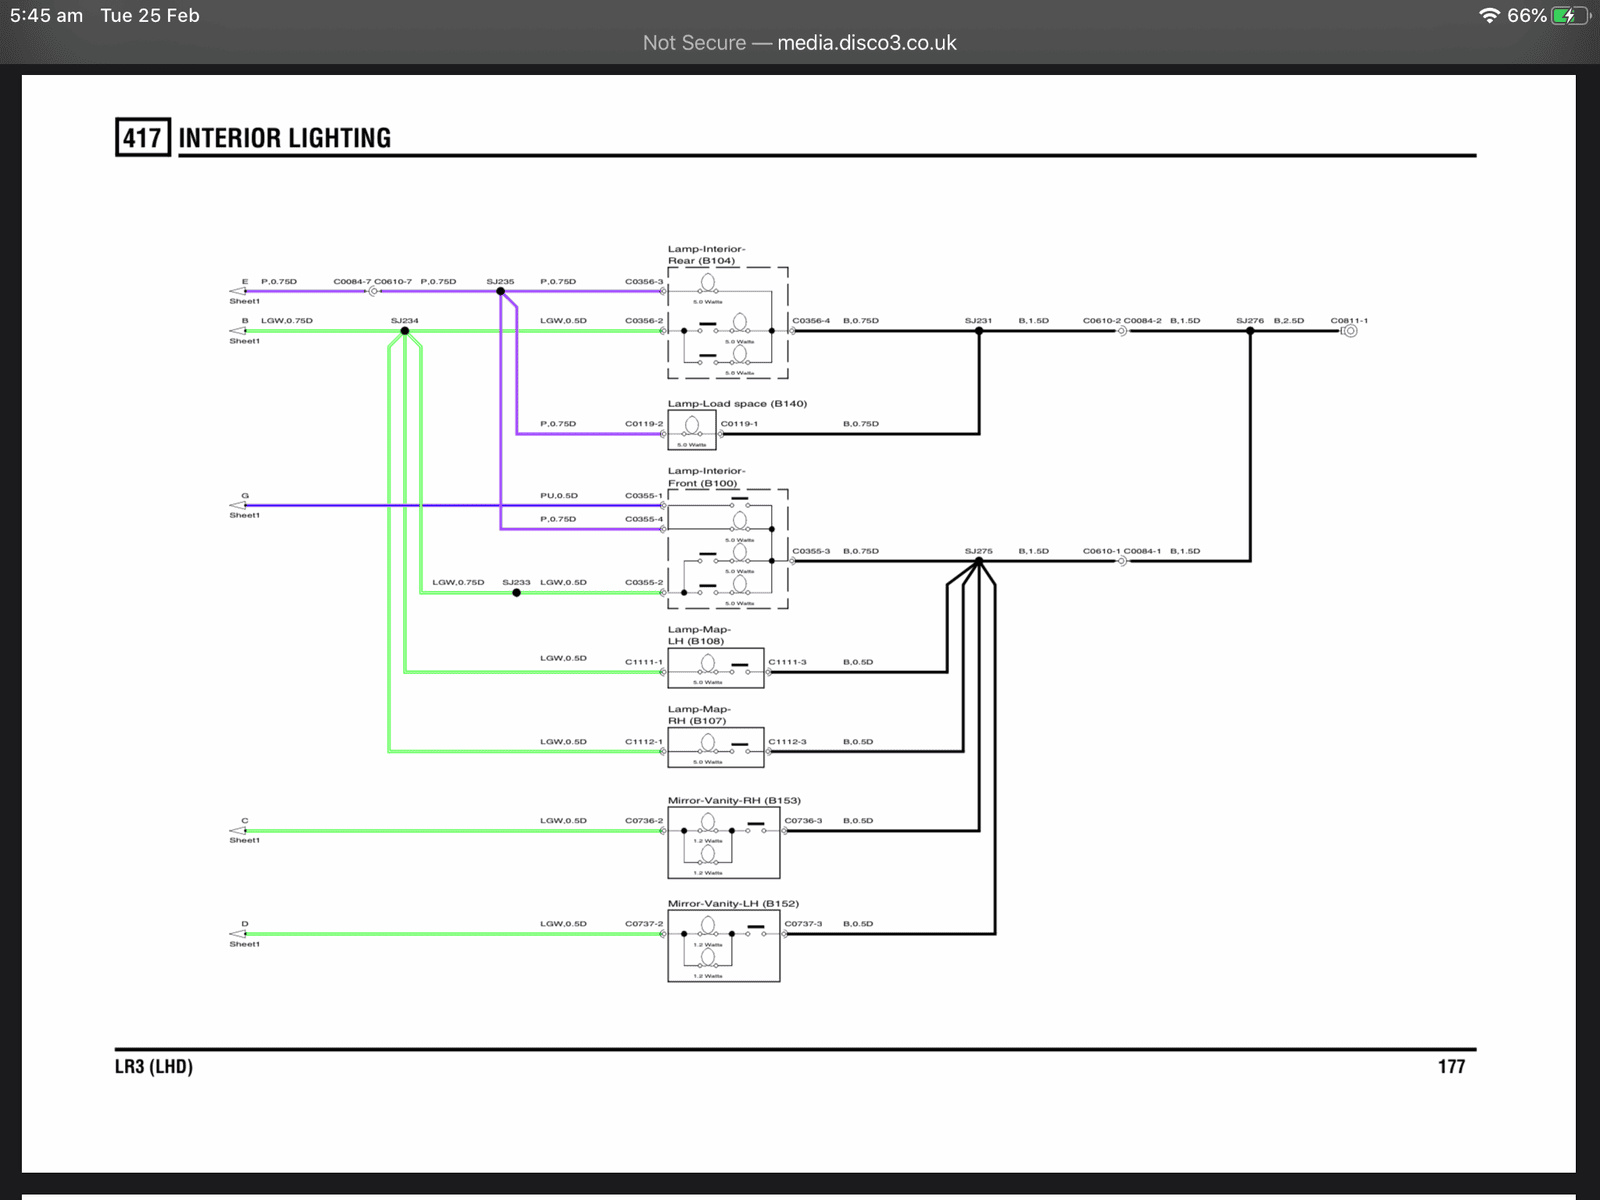1600x1200 pixels.
Task: Click the Lamp-Load space (B140) label
Action: point(737,404)
